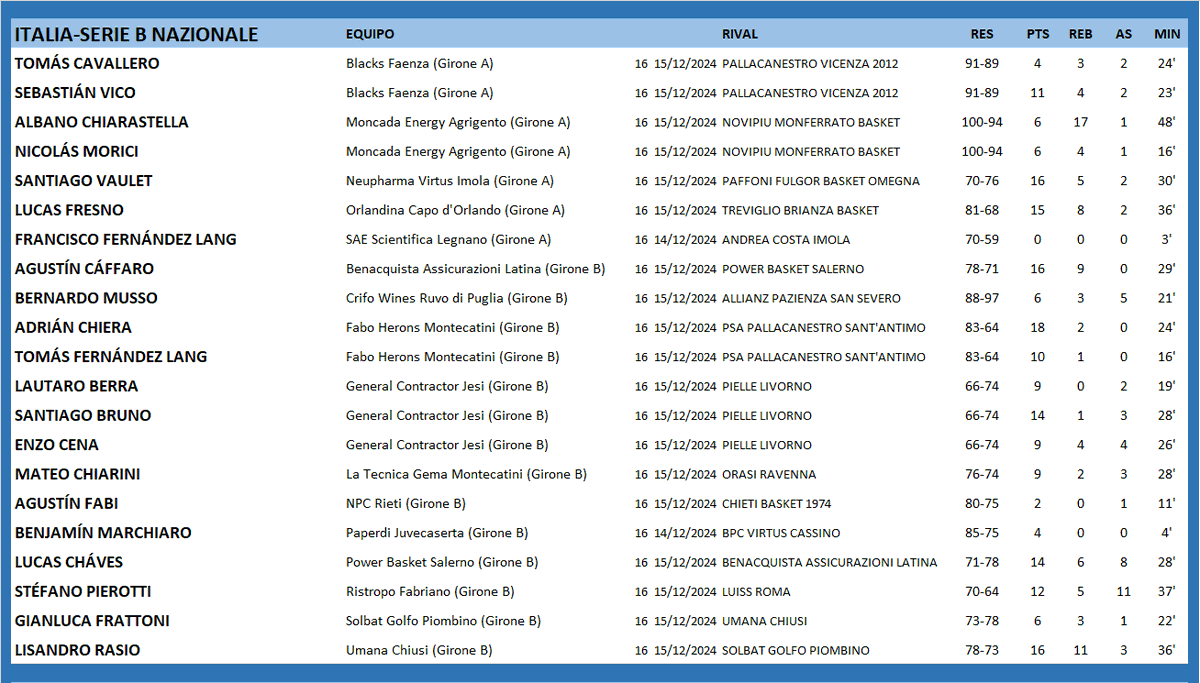Viewport: 1200px width, 683px height.
Task: Select SANTIAGO BRUNO name cell
Action: click(x=83, y=415)
